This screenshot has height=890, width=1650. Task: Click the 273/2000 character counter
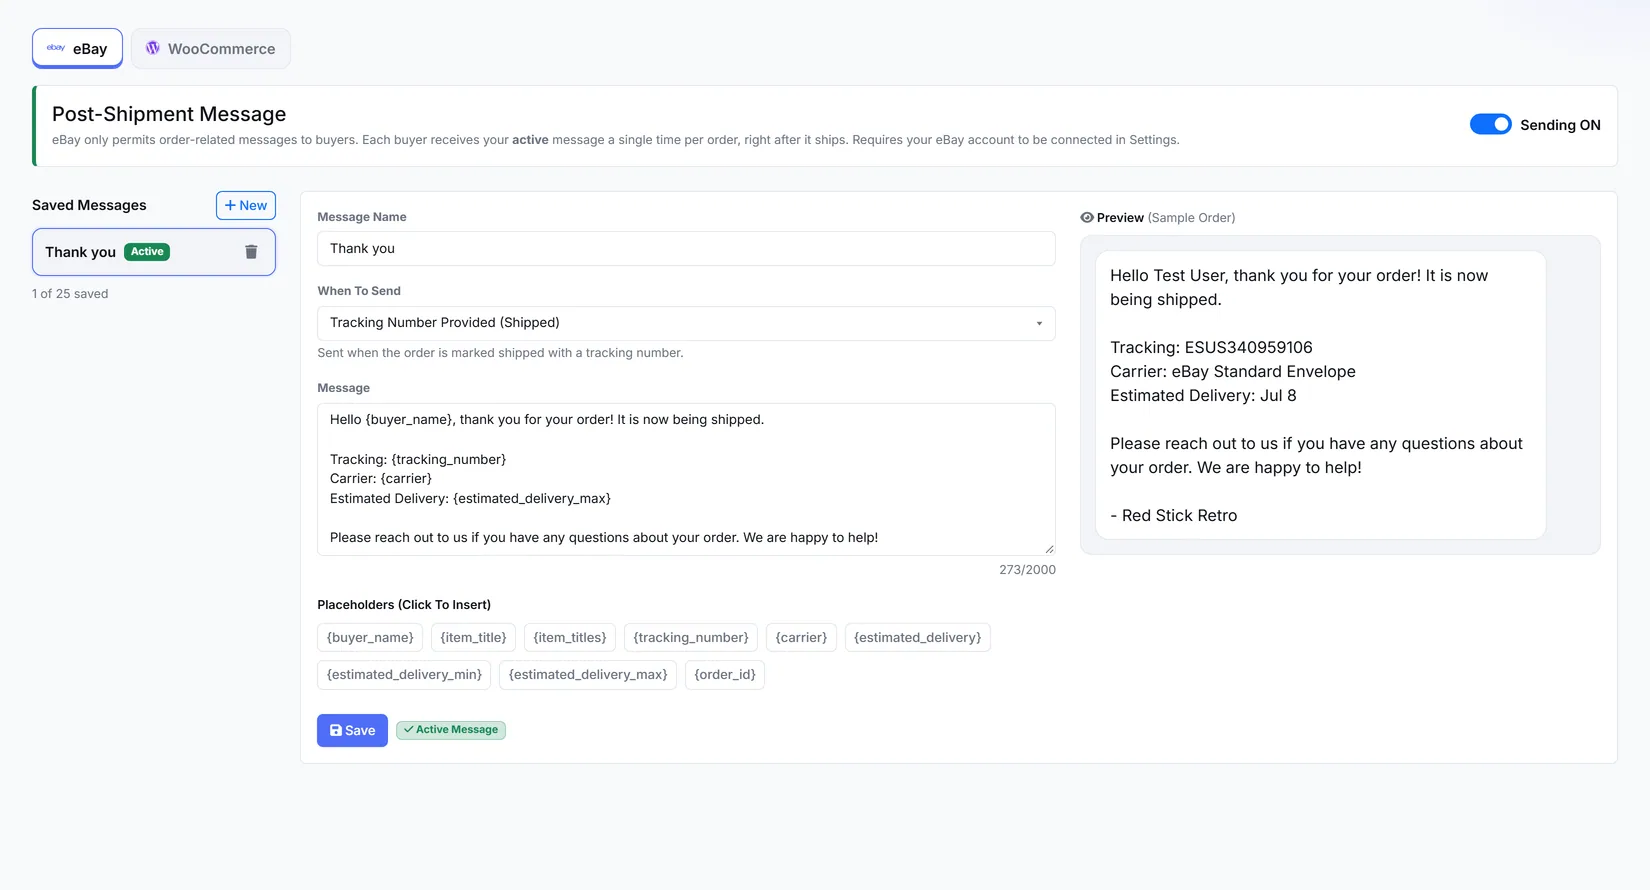1027,570
